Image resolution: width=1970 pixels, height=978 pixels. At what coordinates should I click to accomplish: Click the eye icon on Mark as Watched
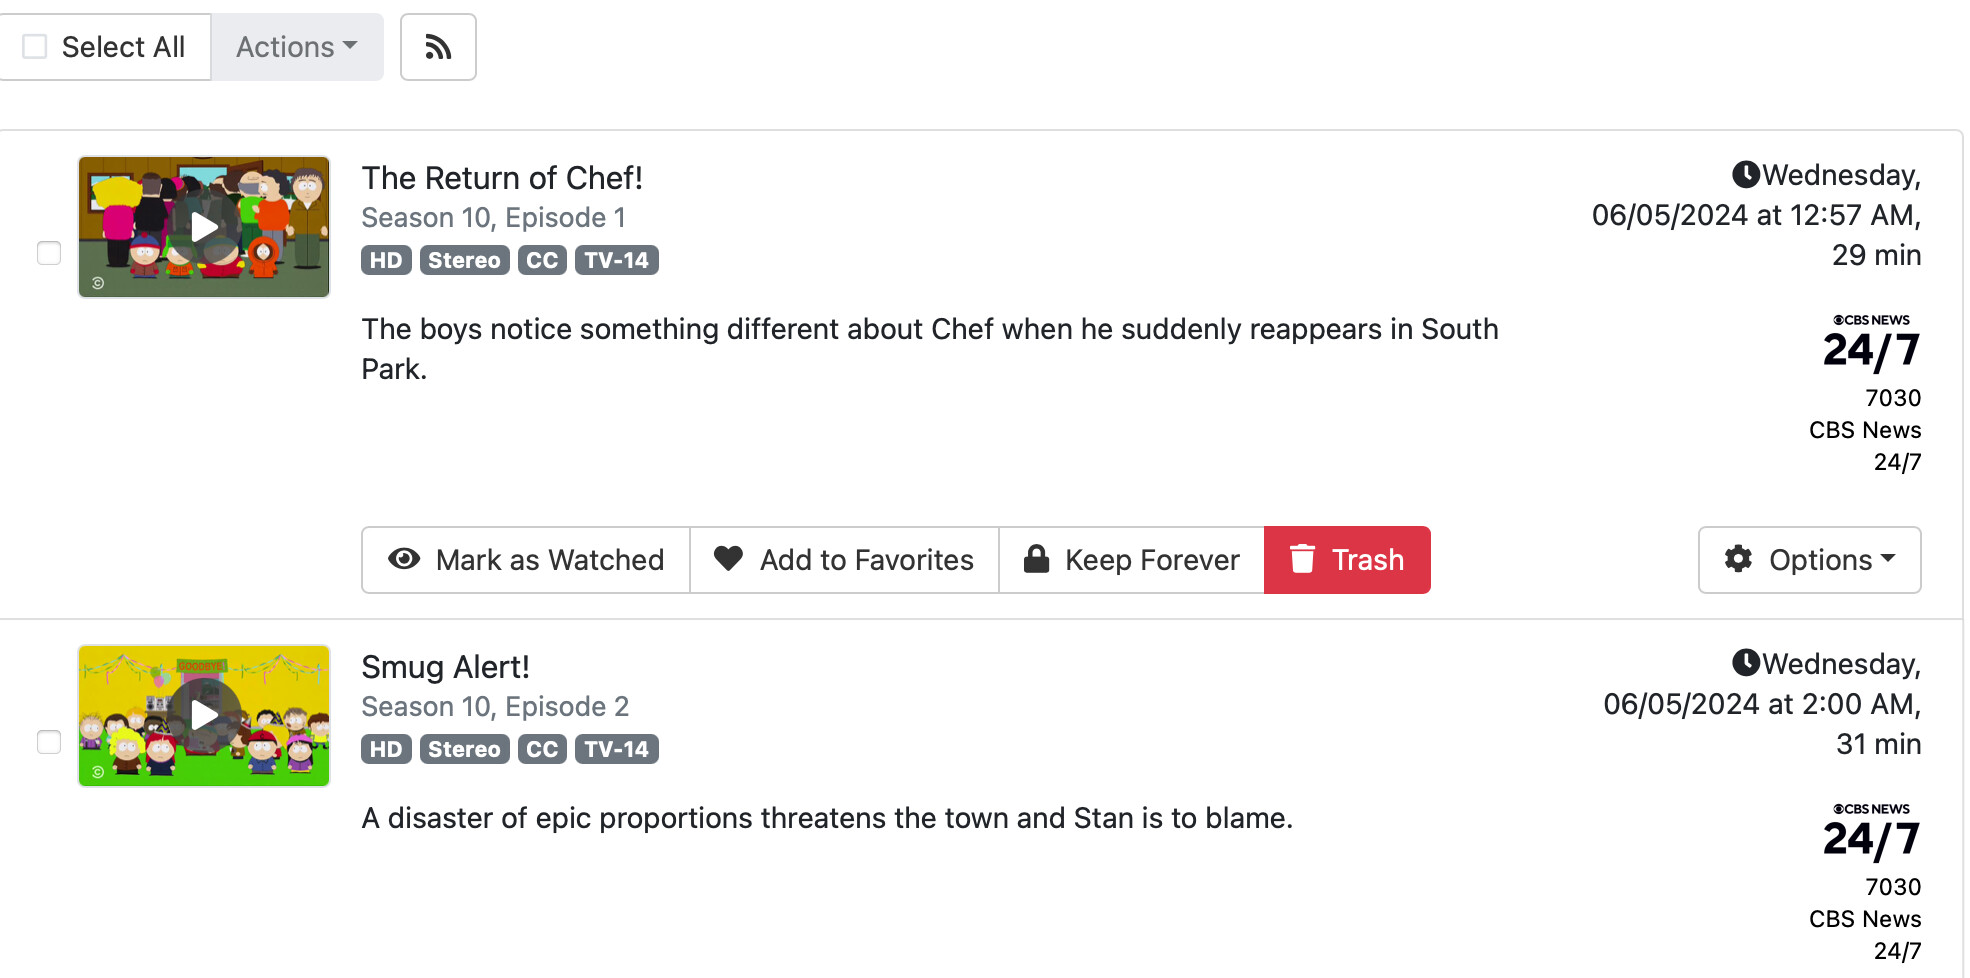coord(404,559)
